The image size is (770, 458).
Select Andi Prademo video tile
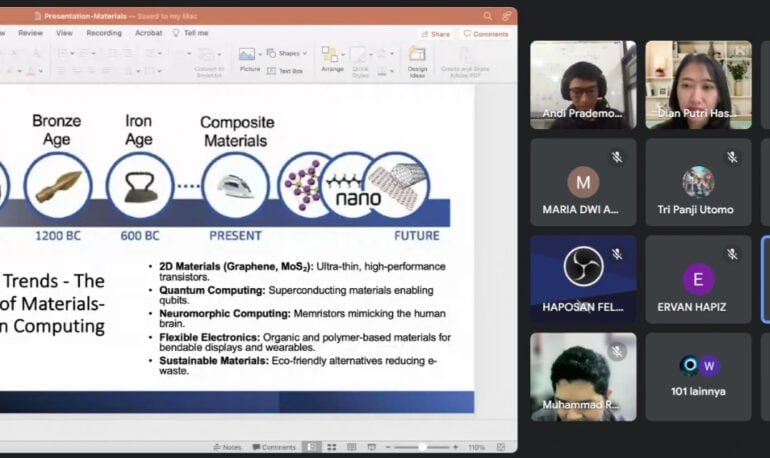pos(583,85)
